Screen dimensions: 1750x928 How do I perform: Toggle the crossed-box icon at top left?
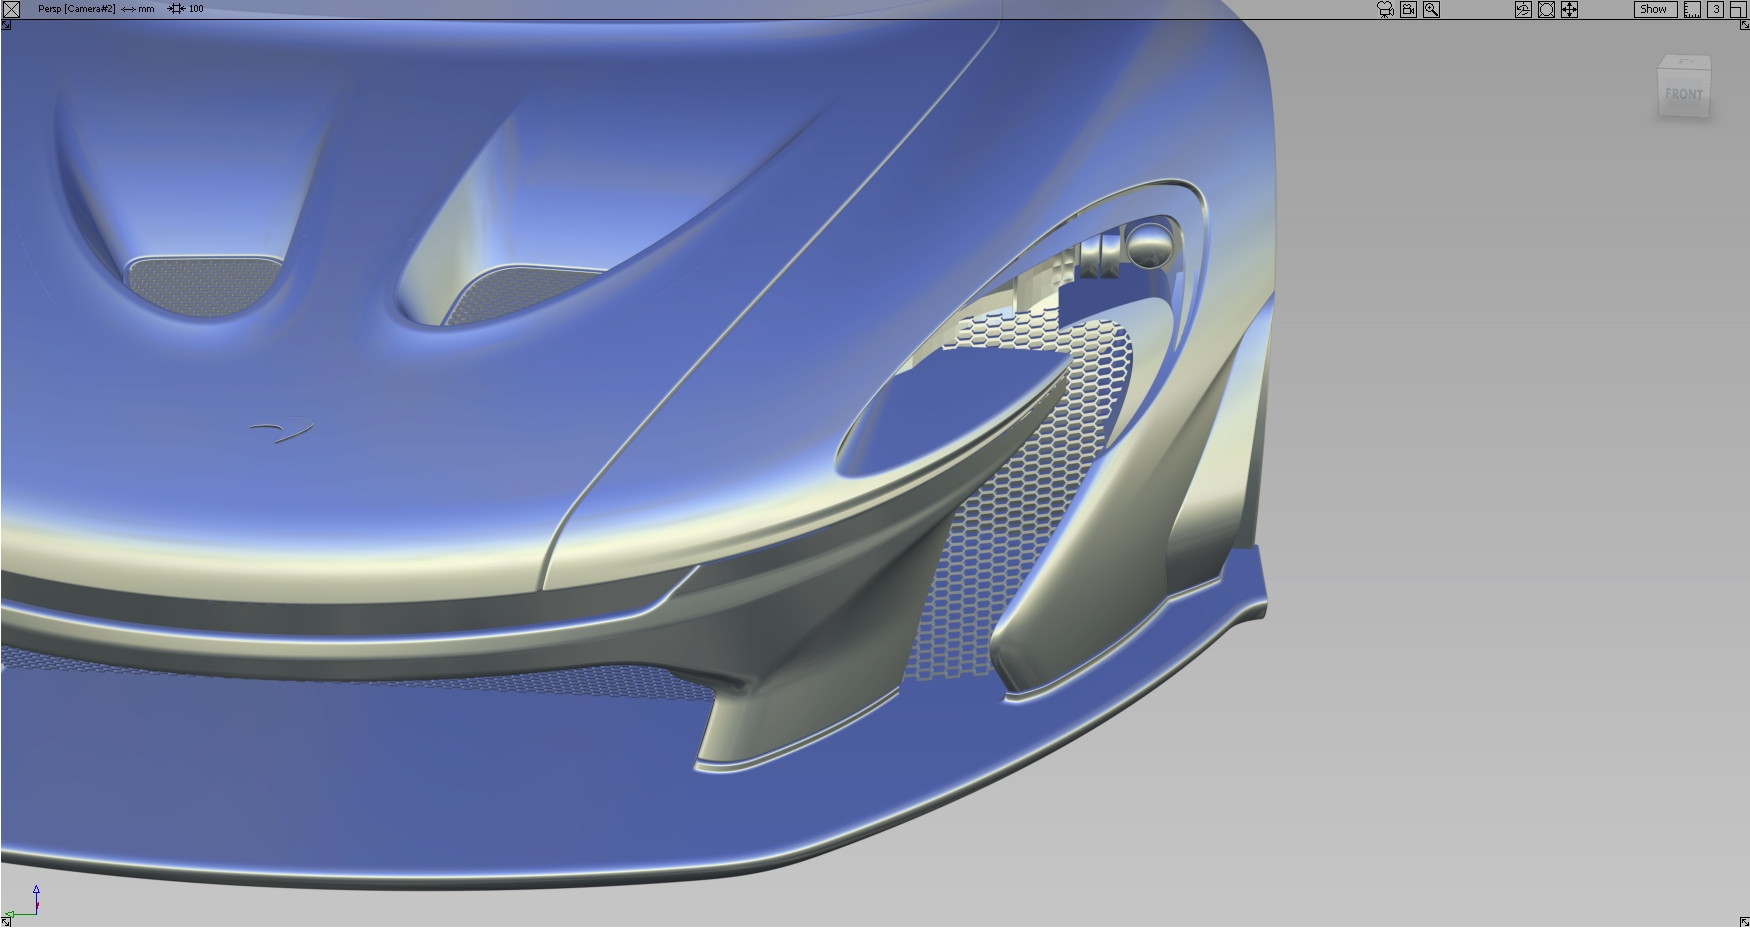click(x=11, y=9)
